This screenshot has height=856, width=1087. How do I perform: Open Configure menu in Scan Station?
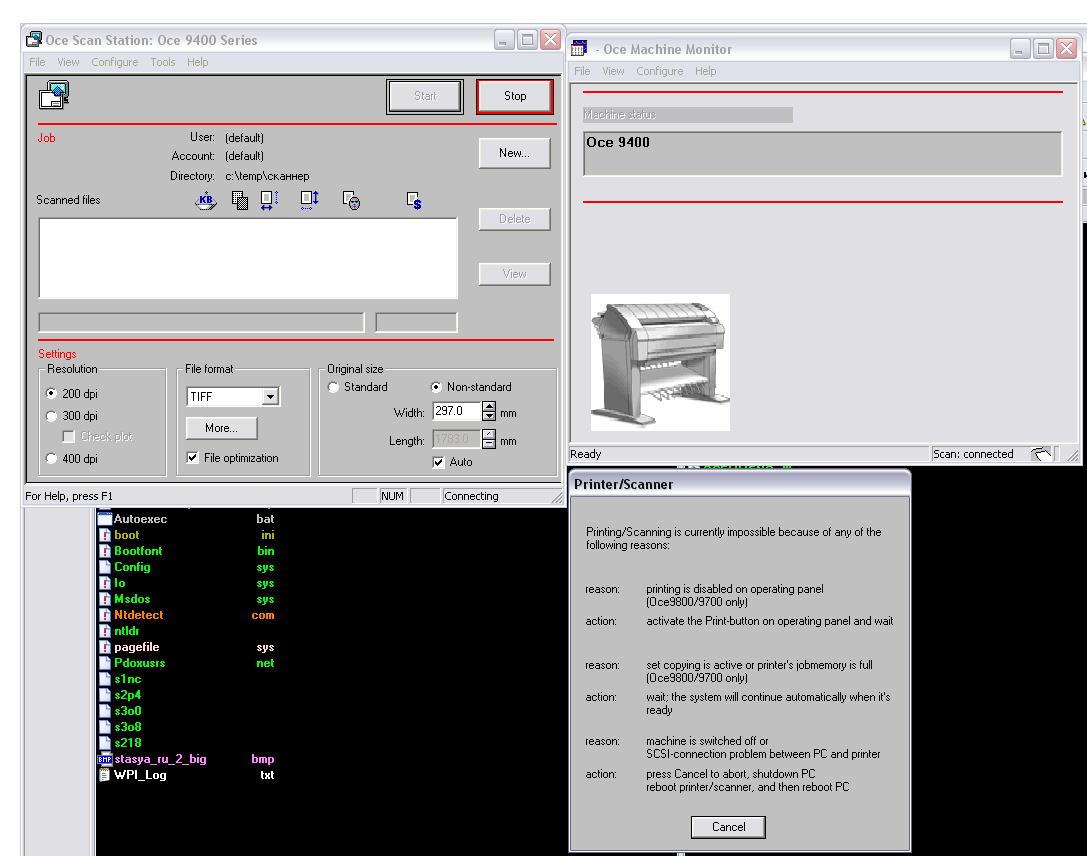point(114,62)
